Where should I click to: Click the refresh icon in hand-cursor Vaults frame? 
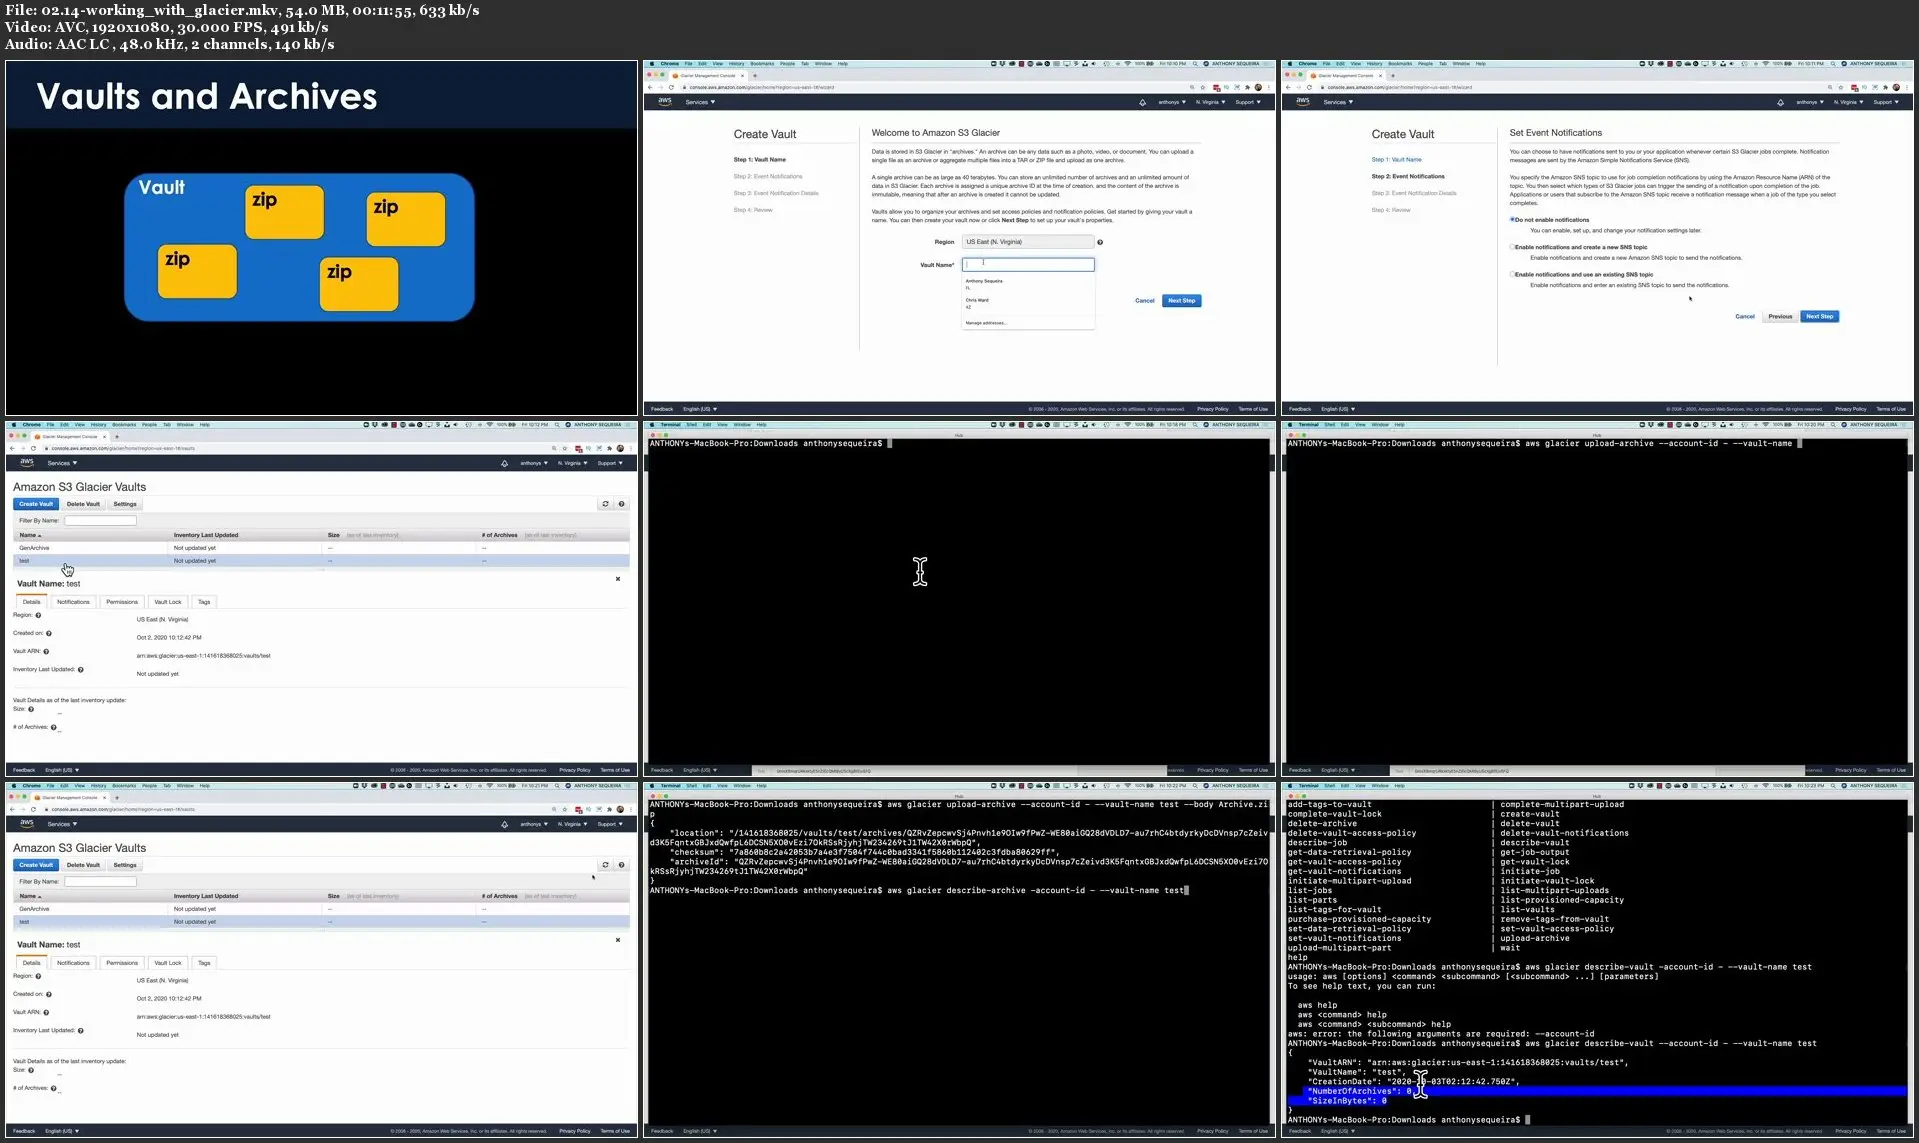pyautogui.click(x=605, y=504)
